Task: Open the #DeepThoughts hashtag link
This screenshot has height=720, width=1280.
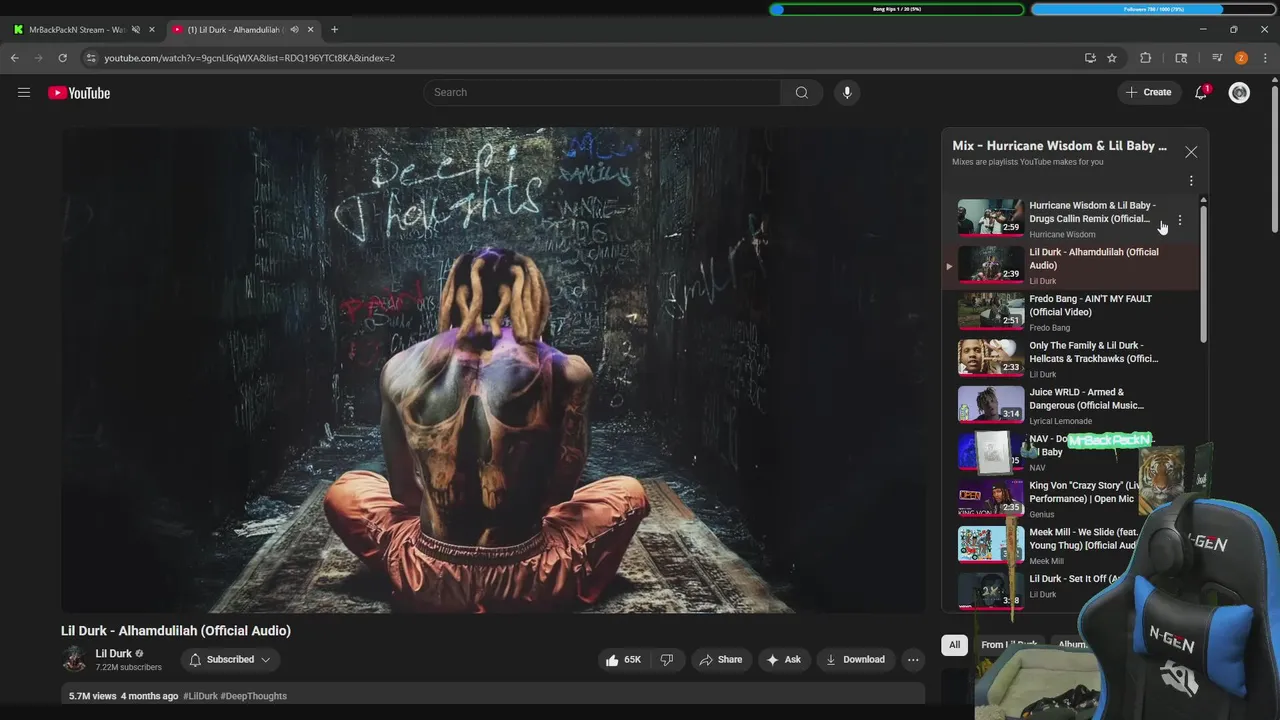Action: click(254, 696)
